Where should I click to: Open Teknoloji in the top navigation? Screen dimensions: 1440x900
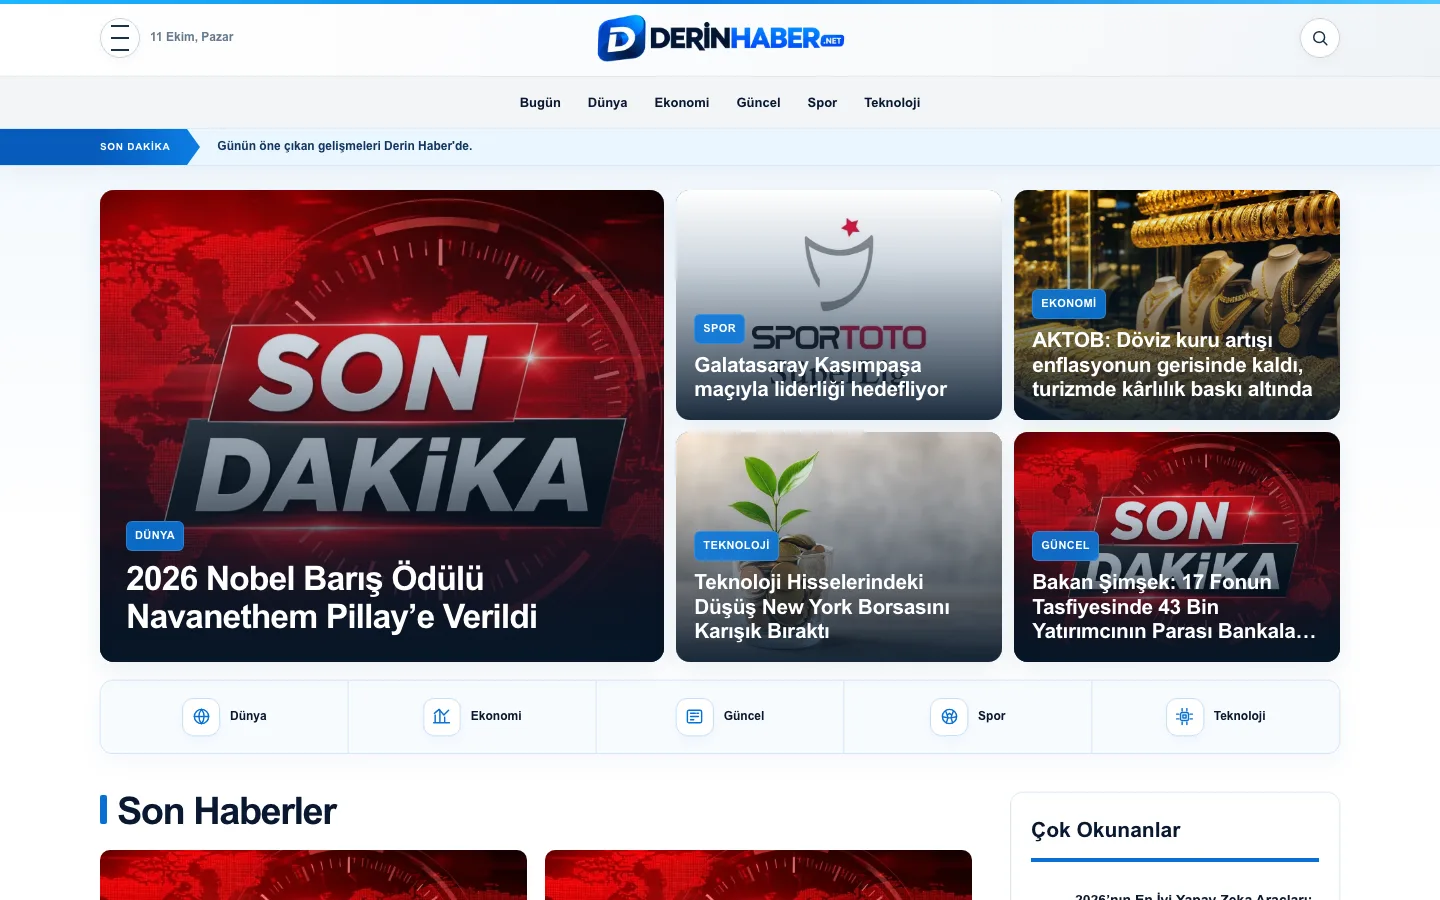coord(892,102)
